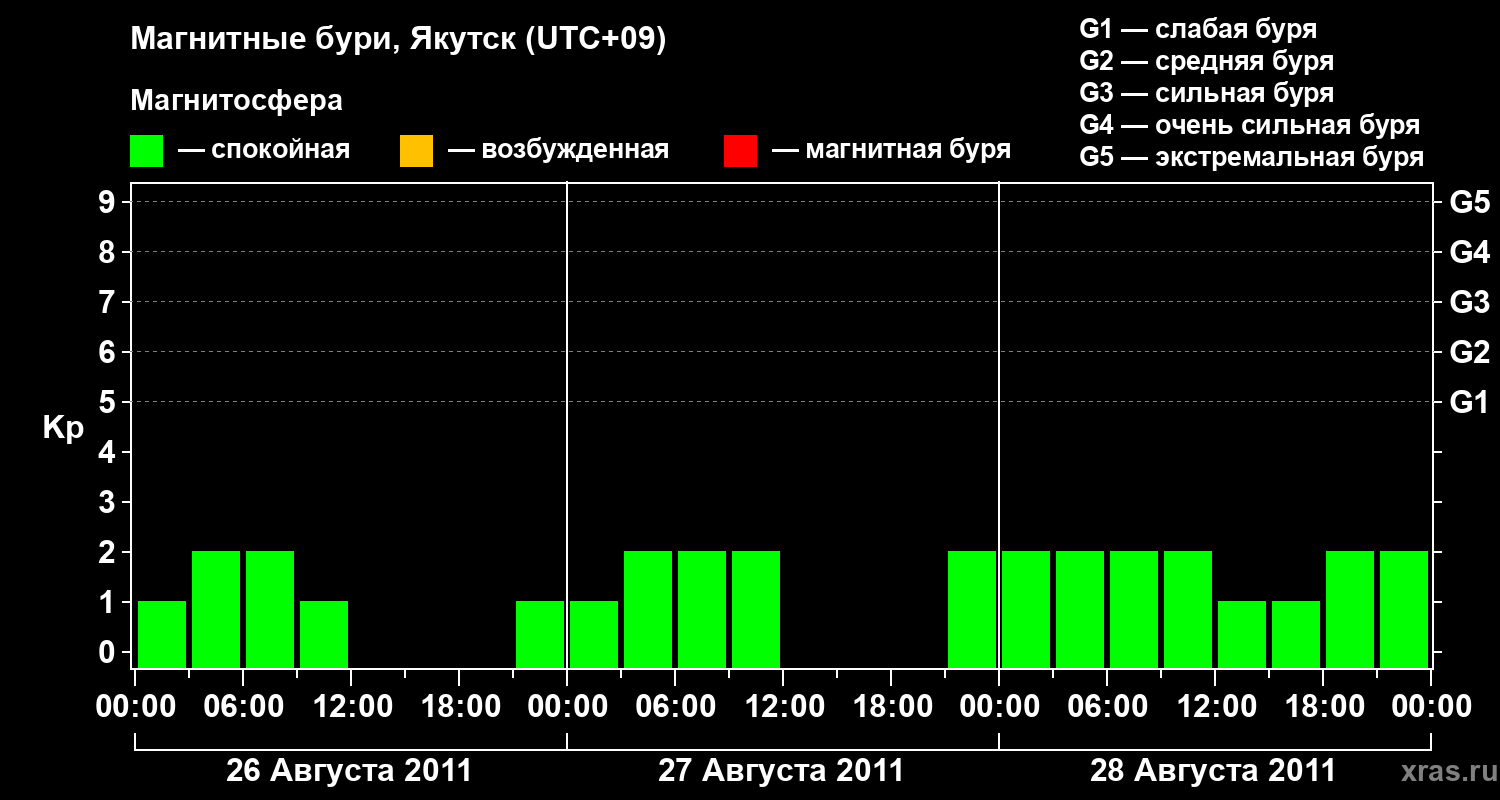Image resolution: width=1500 pixels, height=800 pixels.
Task: Click the '— магнитная буря' legend label
Action: point(892,151)
